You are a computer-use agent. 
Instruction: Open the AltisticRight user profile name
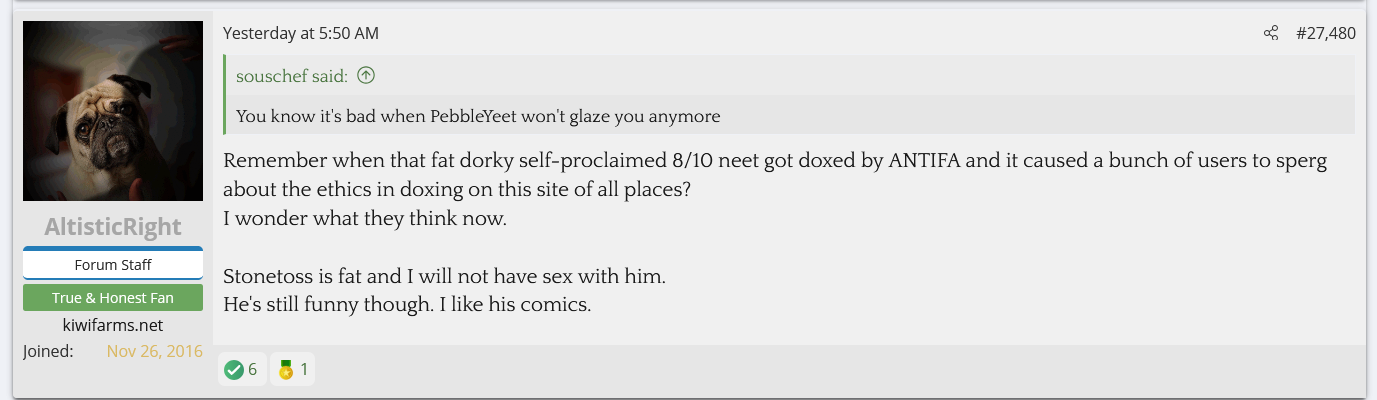[113, 227]
